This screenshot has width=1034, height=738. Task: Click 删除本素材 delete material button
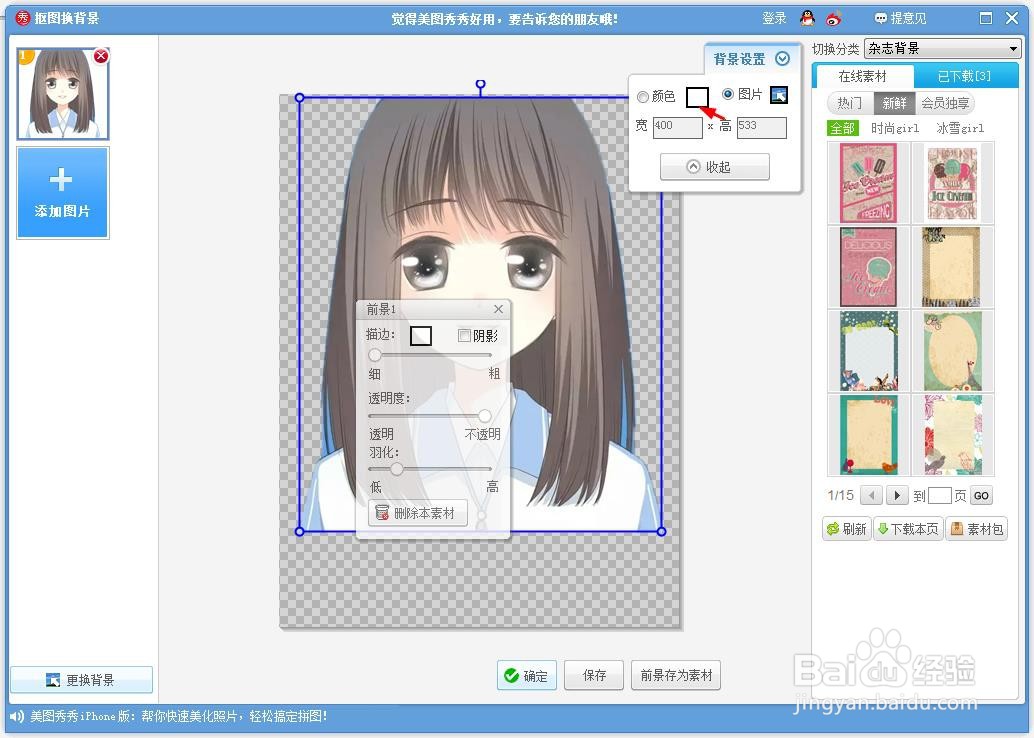tap(417, 513)
